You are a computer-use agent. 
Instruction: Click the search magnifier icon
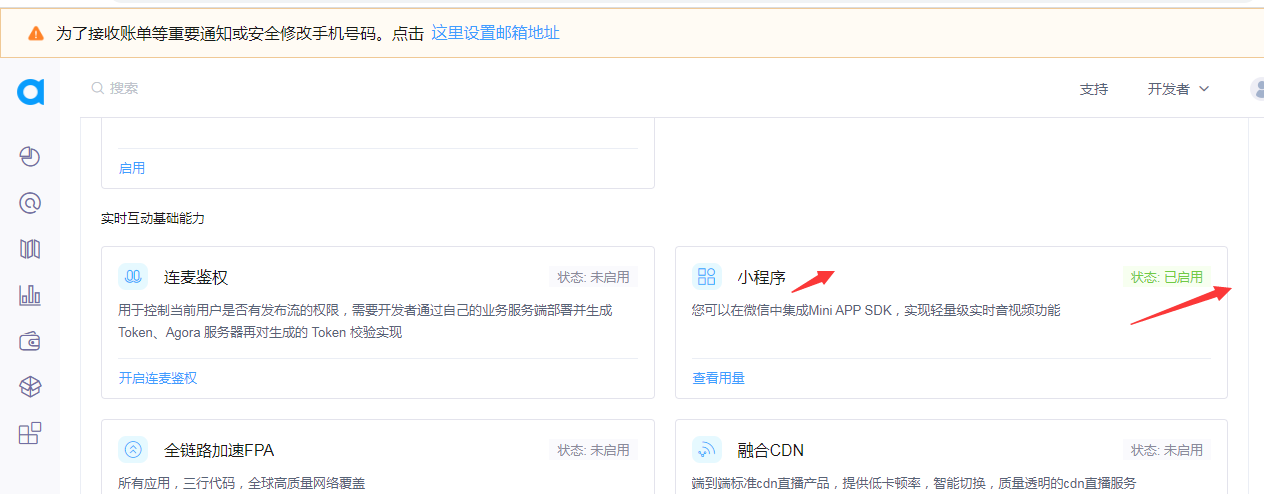[x=98, y=88]
